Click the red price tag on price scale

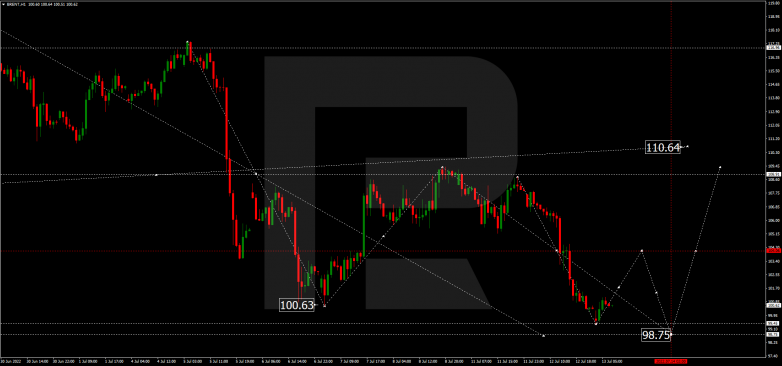[774, 251]
